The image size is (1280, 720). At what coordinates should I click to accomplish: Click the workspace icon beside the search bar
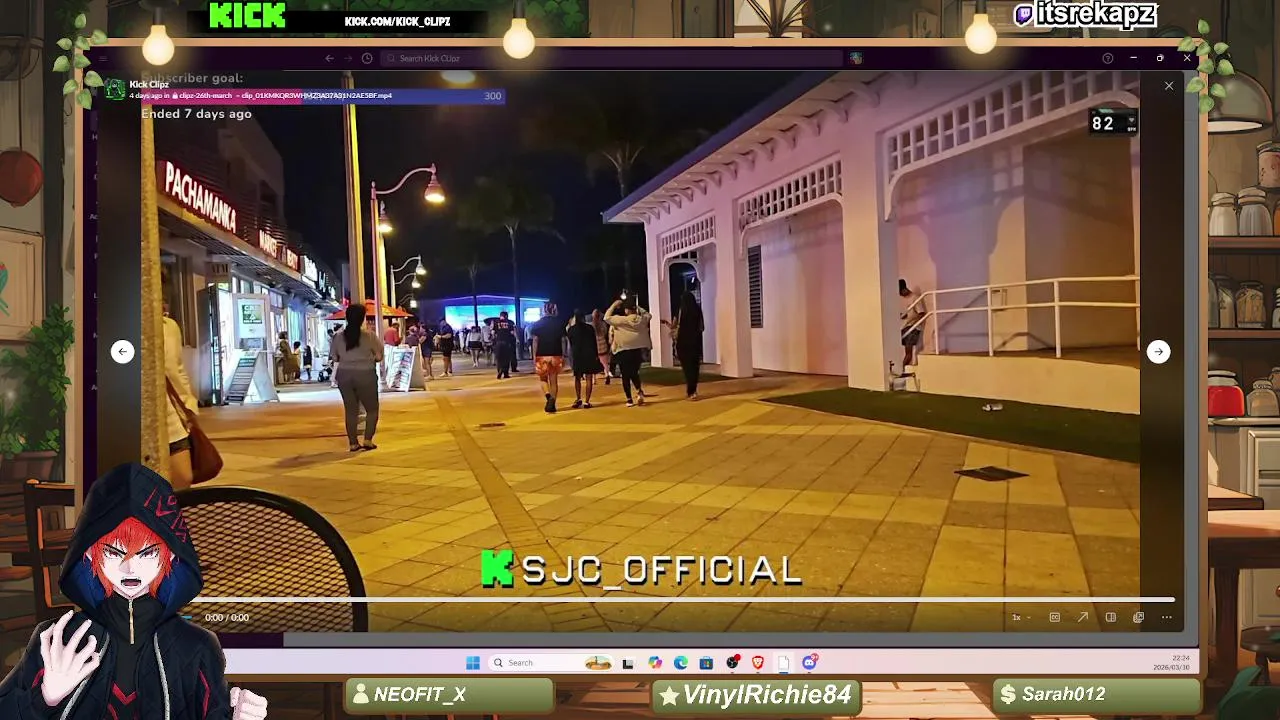(856, 58)
